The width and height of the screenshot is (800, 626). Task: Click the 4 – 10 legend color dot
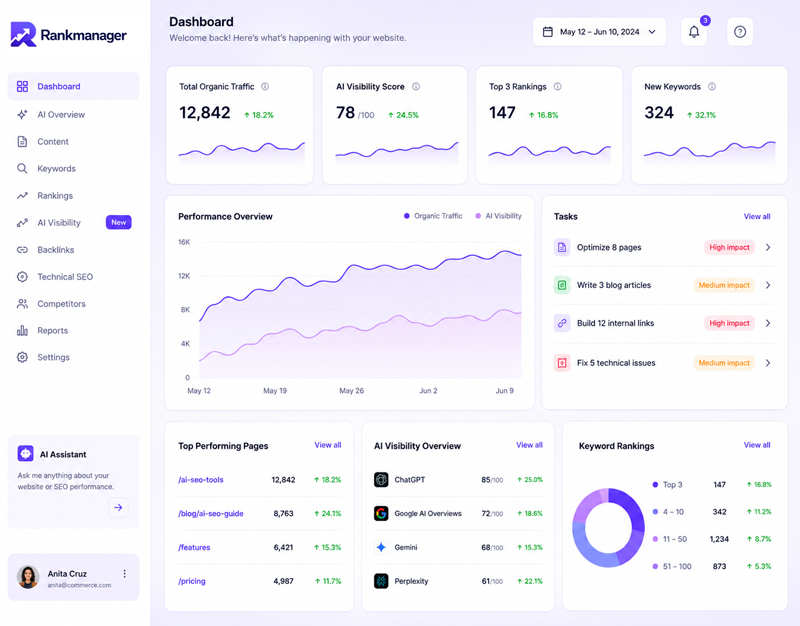point(655,512)
